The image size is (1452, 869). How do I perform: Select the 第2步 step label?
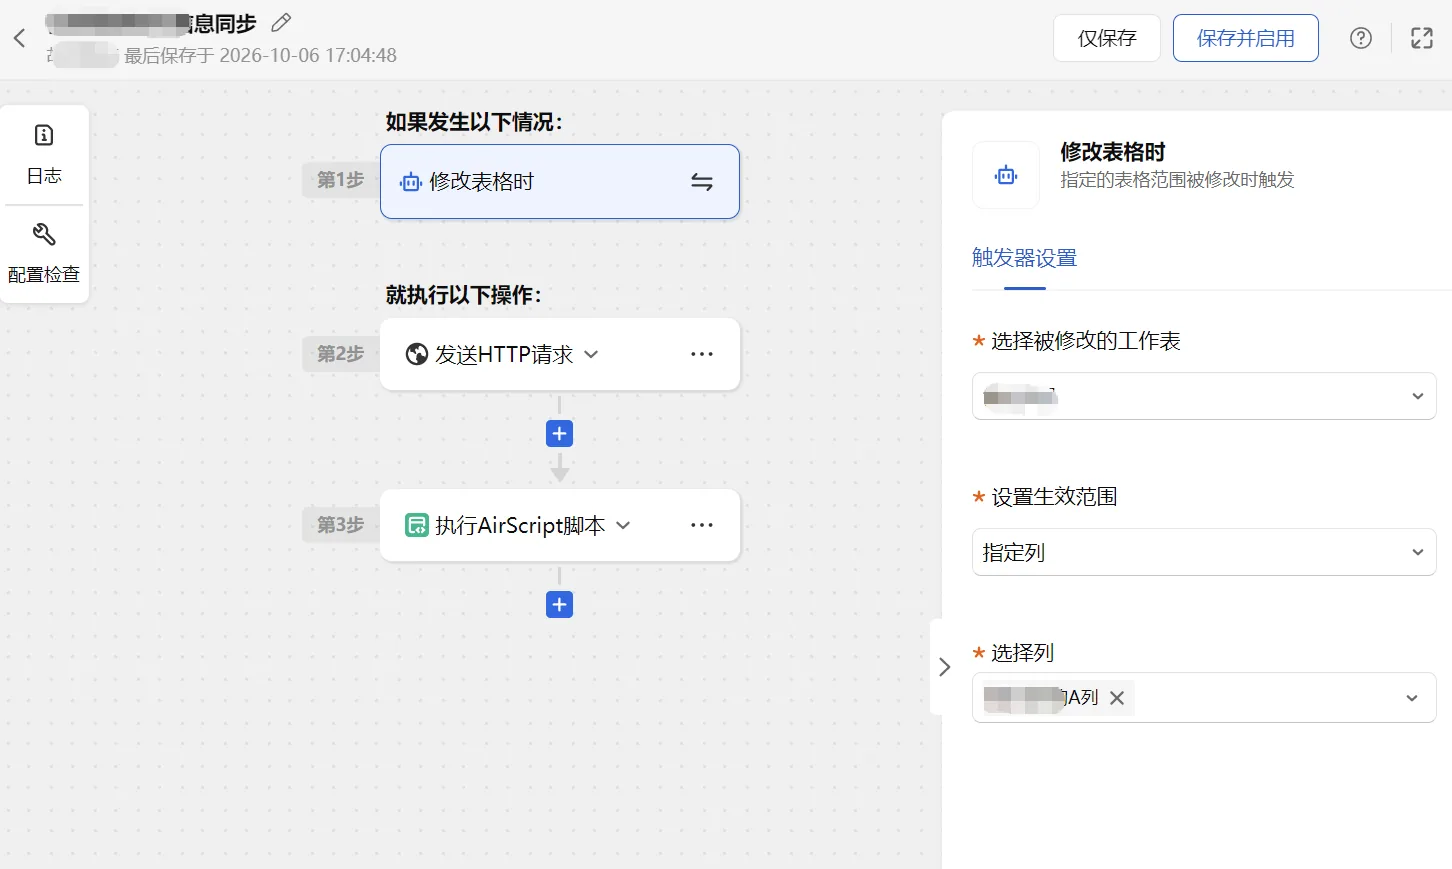[340, 354]
